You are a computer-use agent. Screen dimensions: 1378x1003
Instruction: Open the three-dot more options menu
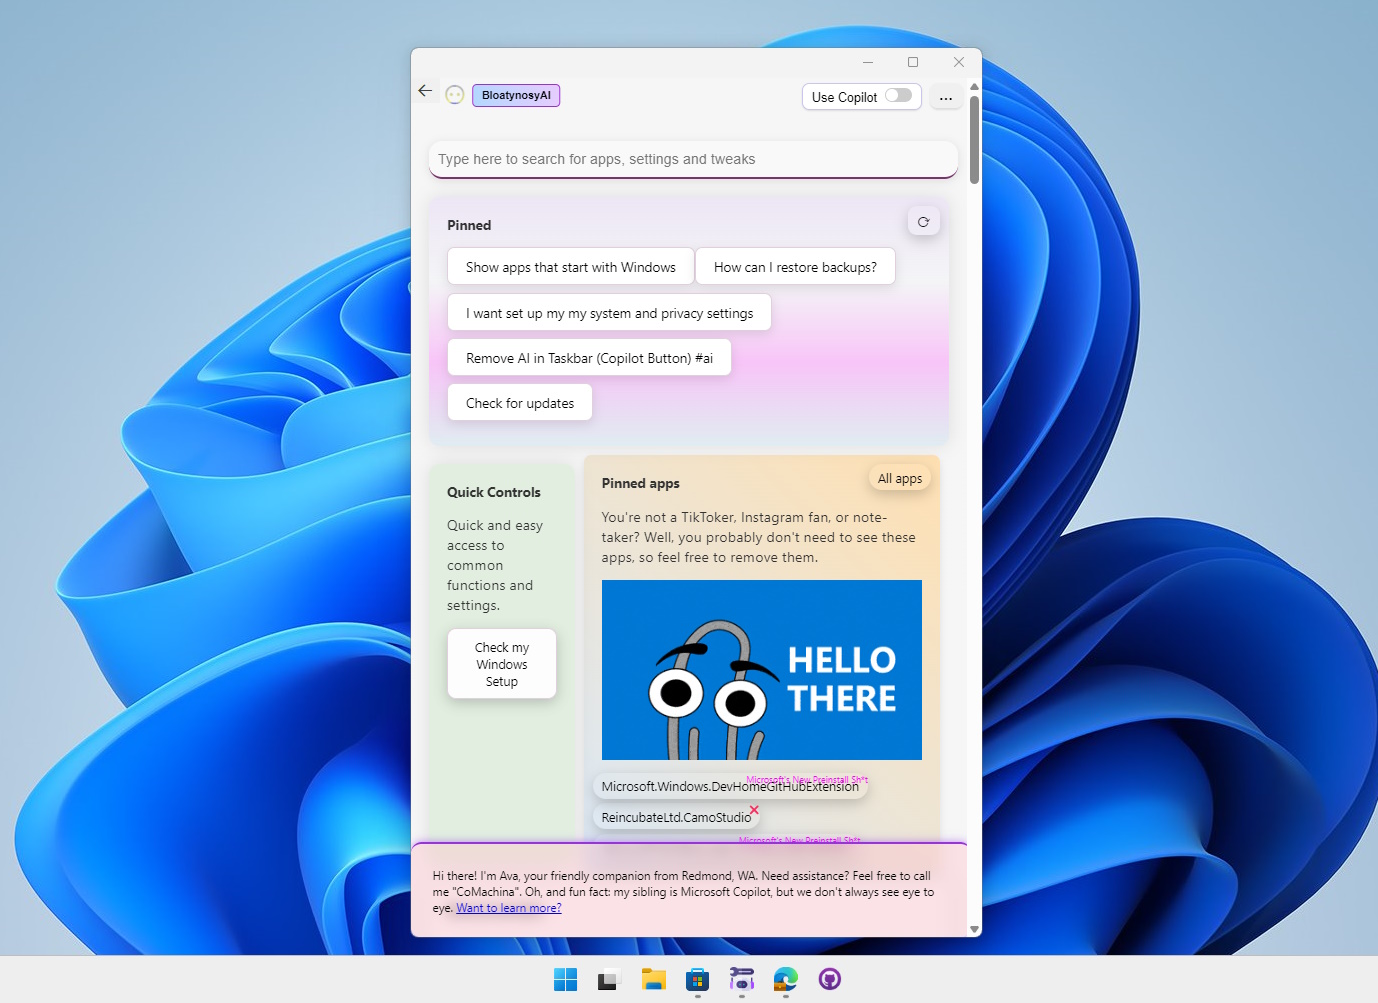coord(946,98)
